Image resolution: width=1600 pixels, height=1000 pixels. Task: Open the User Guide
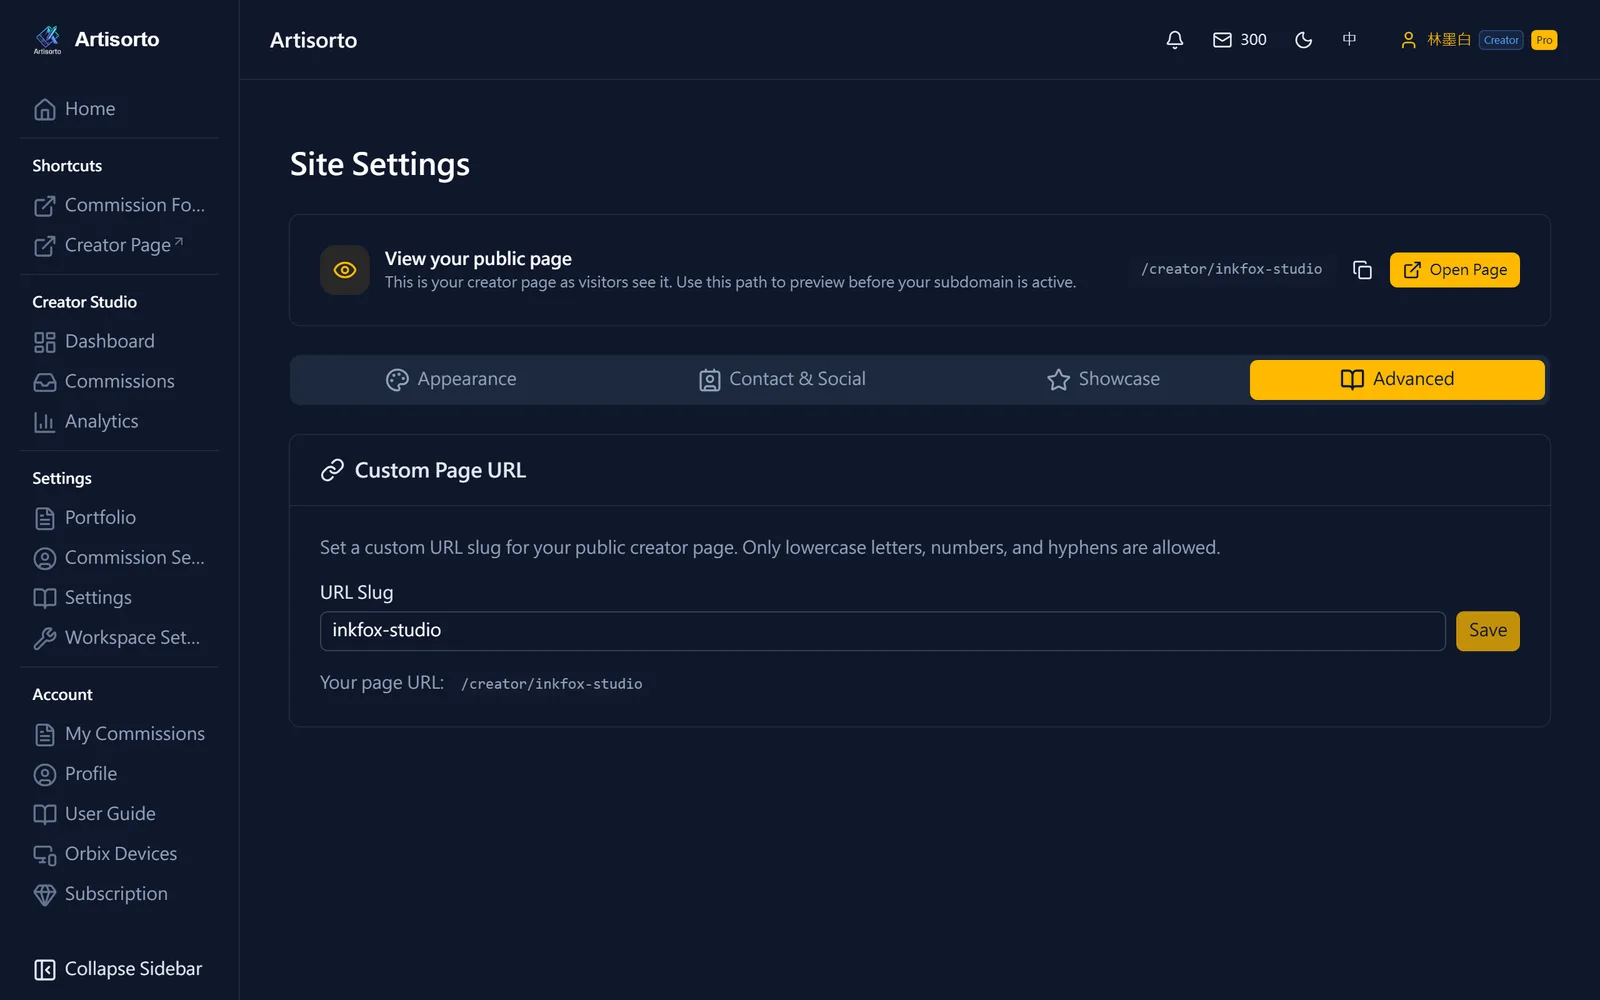click(x=120, y=813)
